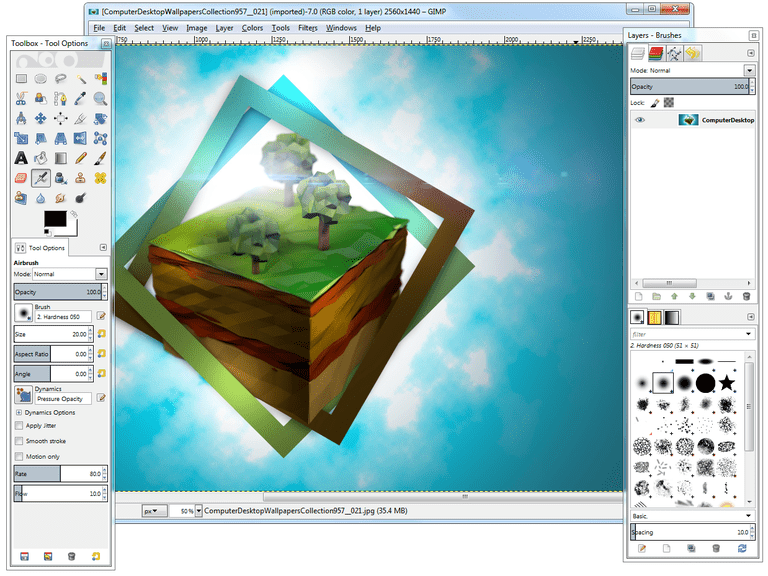Switch to the Channels tab
This screenshot has width=768, height=576.
656,53
